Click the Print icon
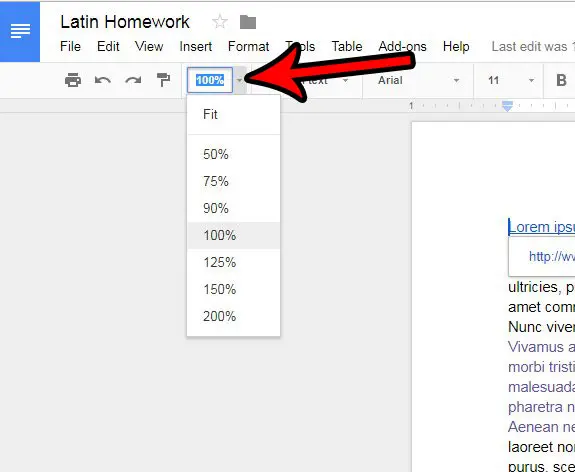The width and height of the screenshot is (575, 472). tap(73, 80)
